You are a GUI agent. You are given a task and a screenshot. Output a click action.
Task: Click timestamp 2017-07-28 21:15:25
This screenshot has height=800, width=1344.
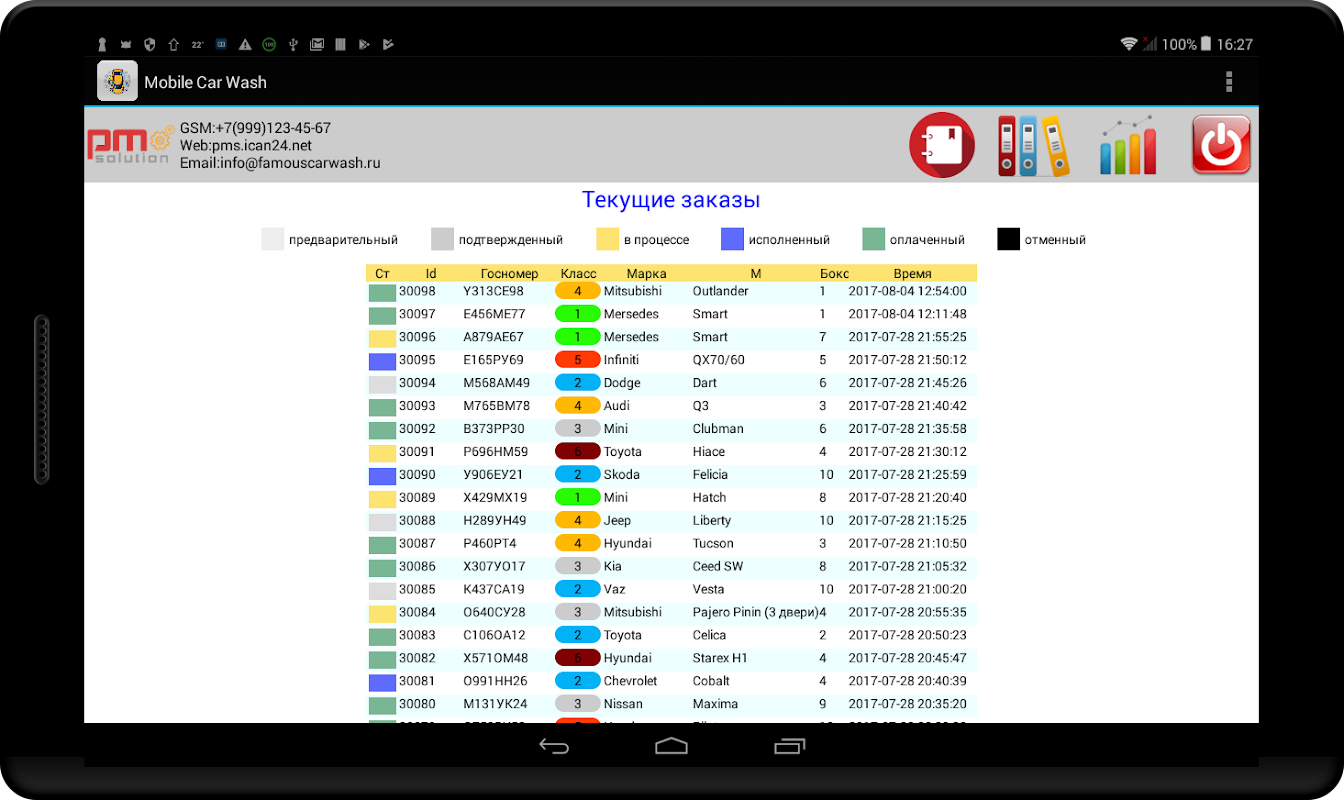click(x=908, y=521)
